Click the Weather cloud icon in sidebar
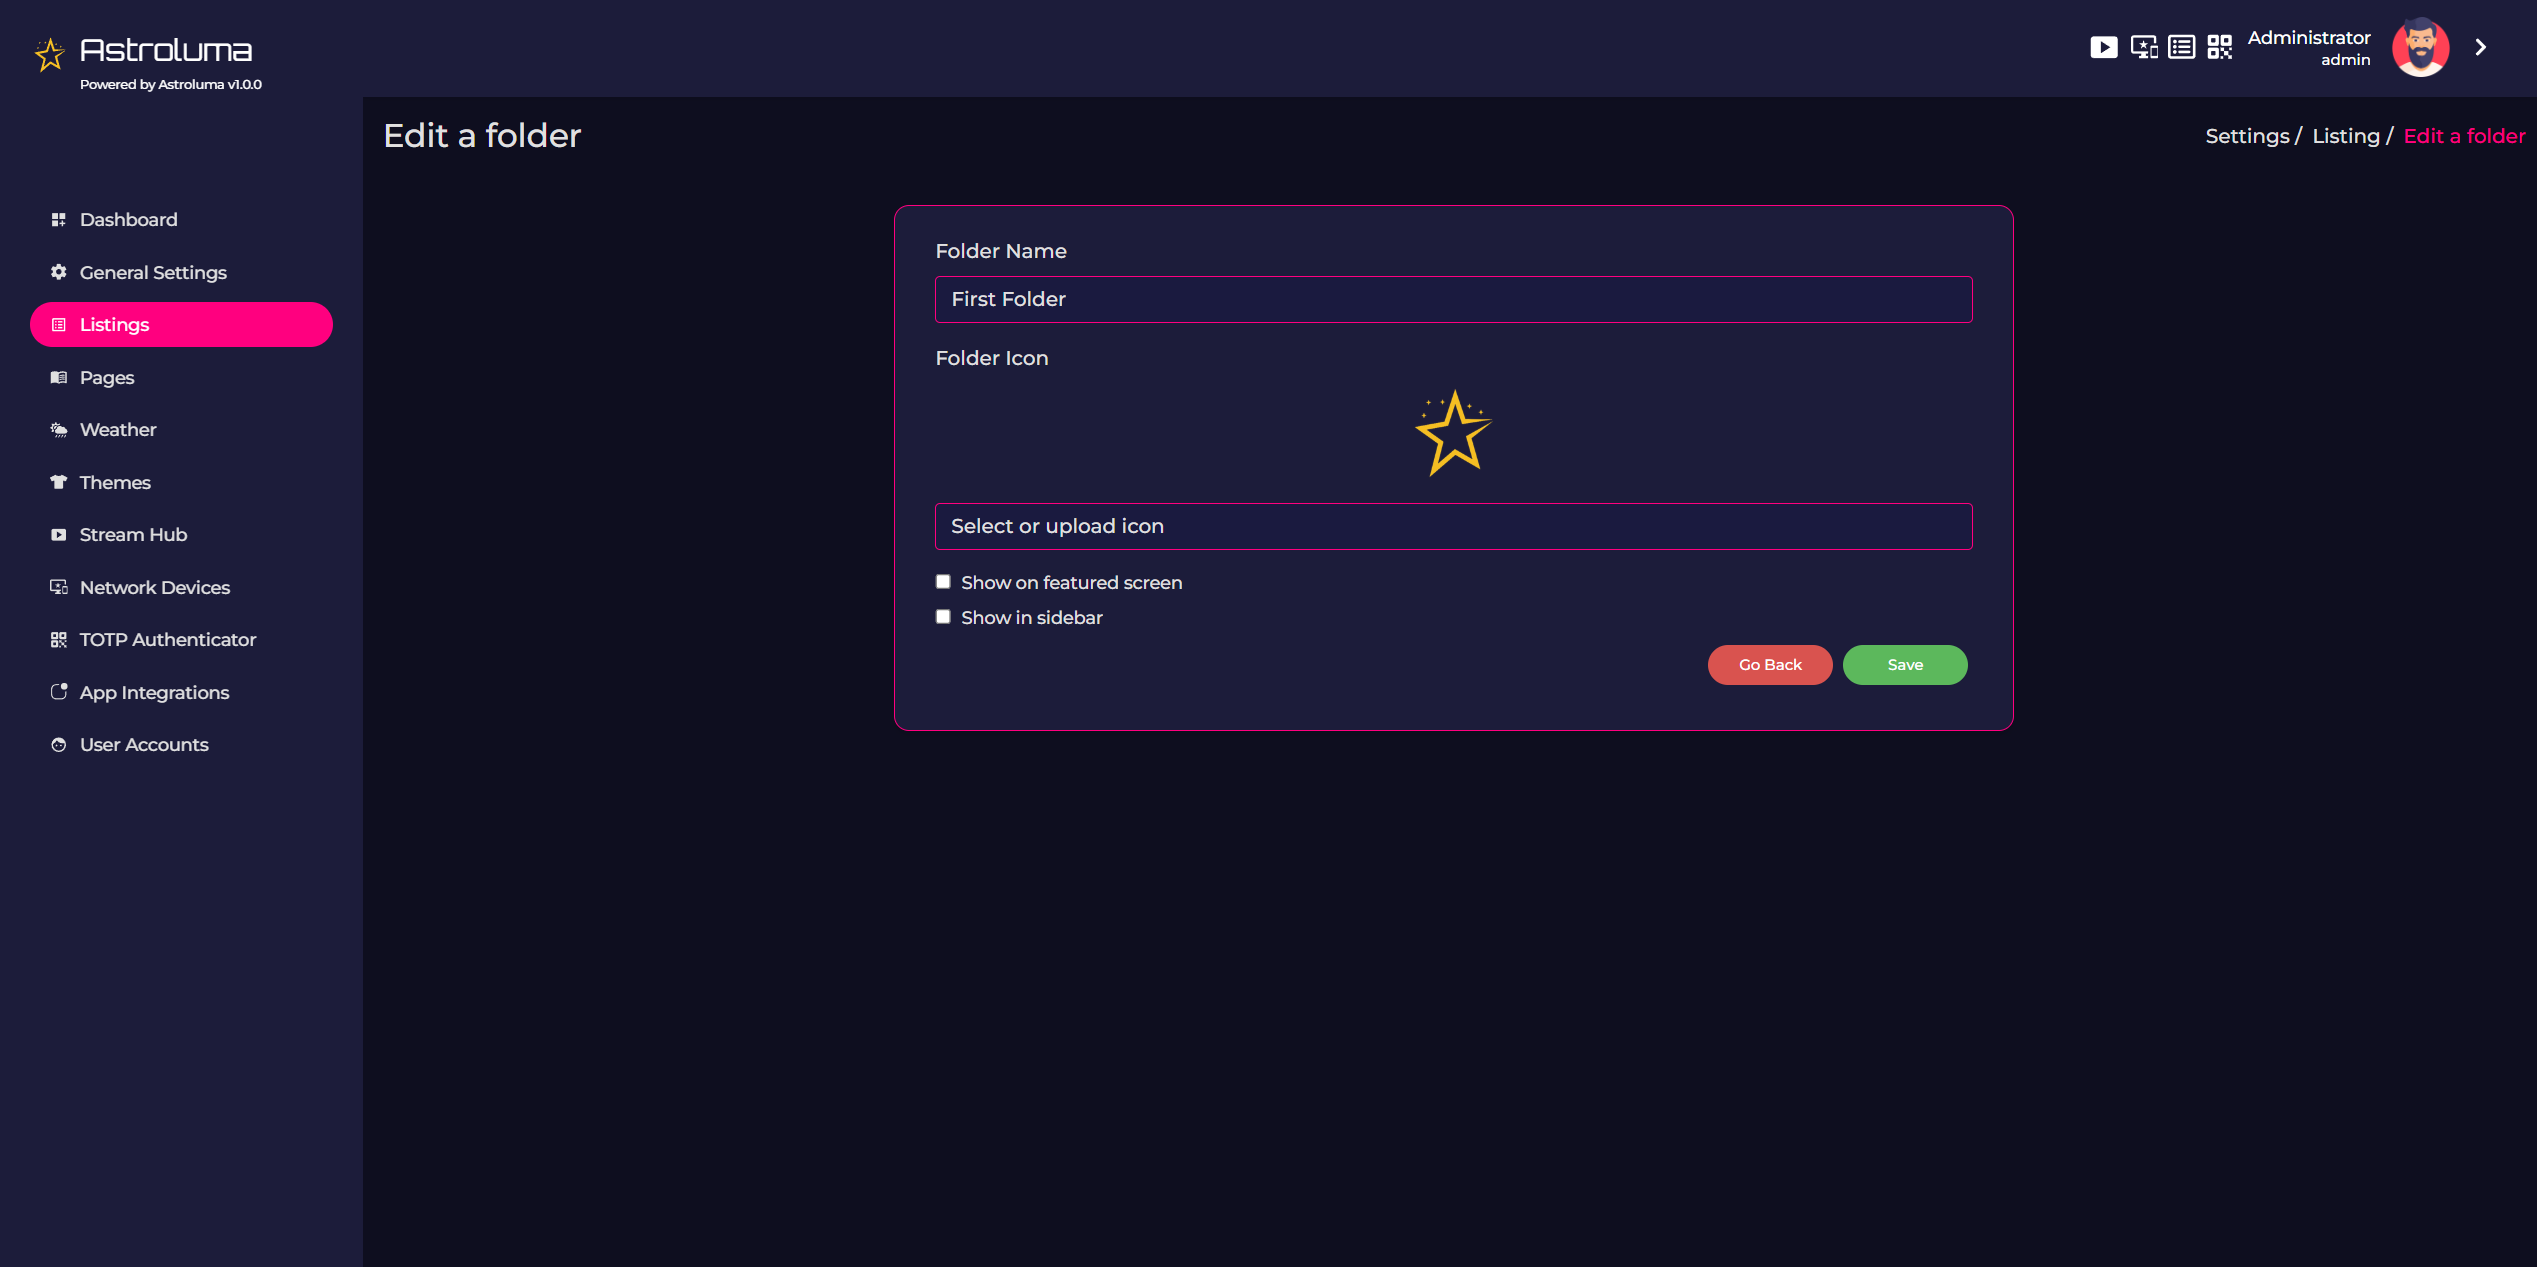This screenshot has height=1267, width=2537. pyautogui.click(x=59, y=430)
